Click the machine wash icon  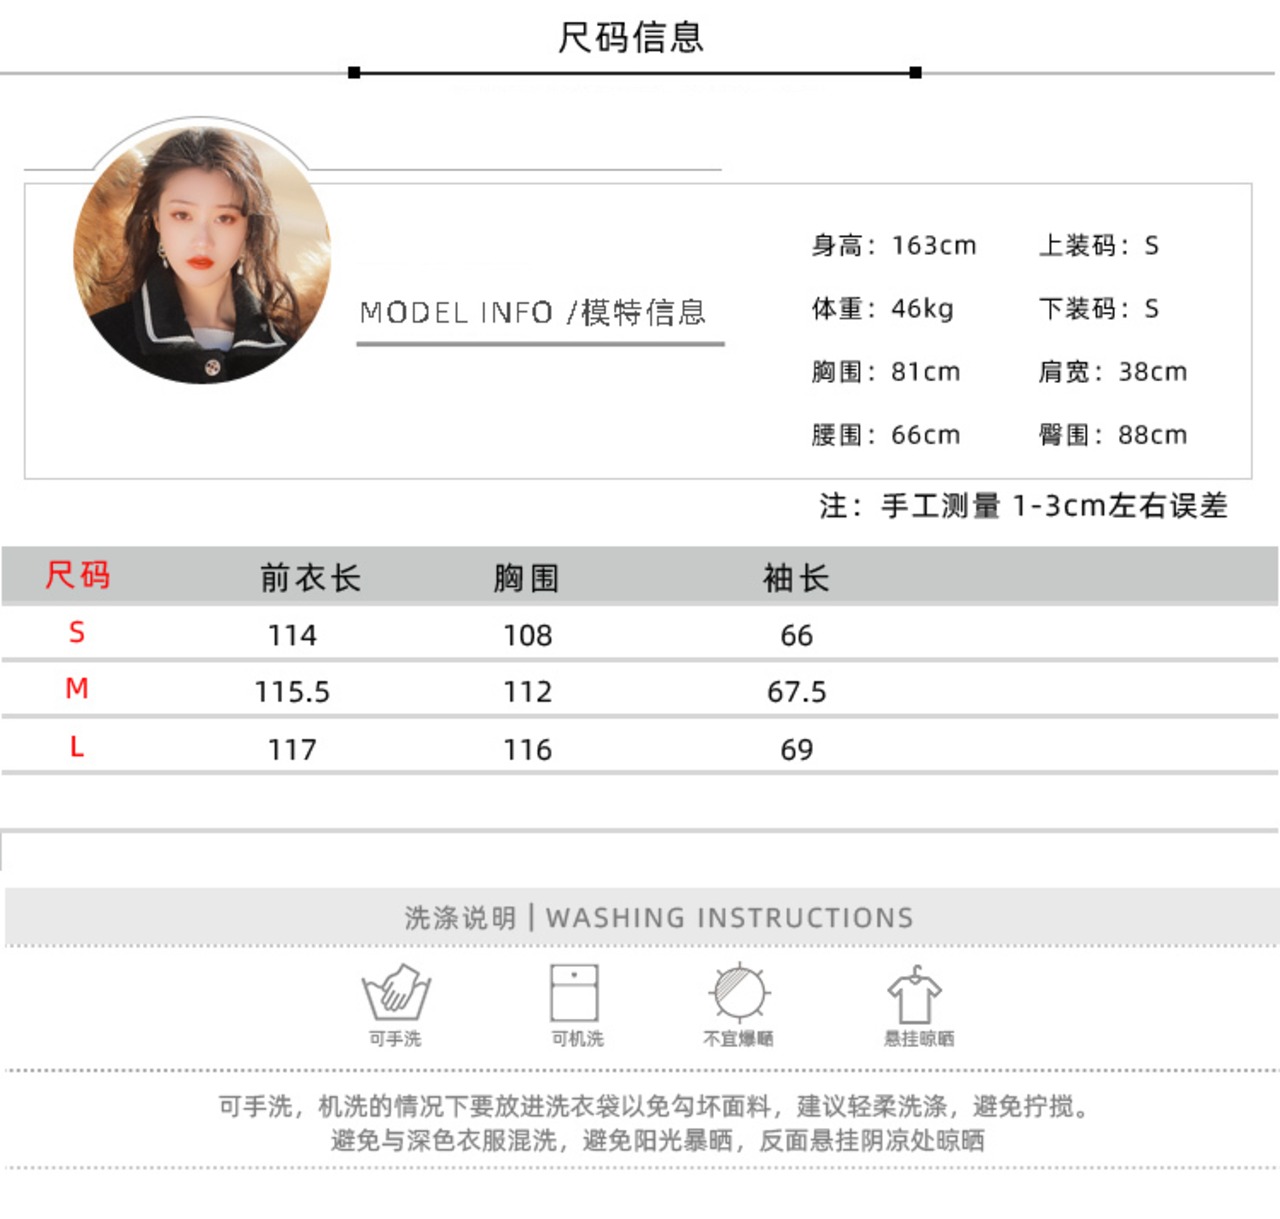[574, 992]
